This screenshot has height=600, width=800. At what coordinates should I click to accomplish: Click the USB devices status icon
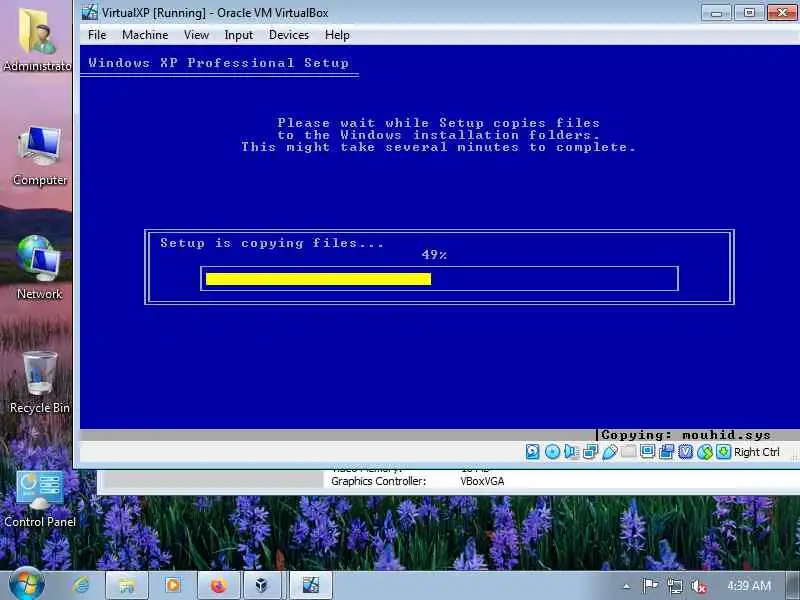(610, 452)
